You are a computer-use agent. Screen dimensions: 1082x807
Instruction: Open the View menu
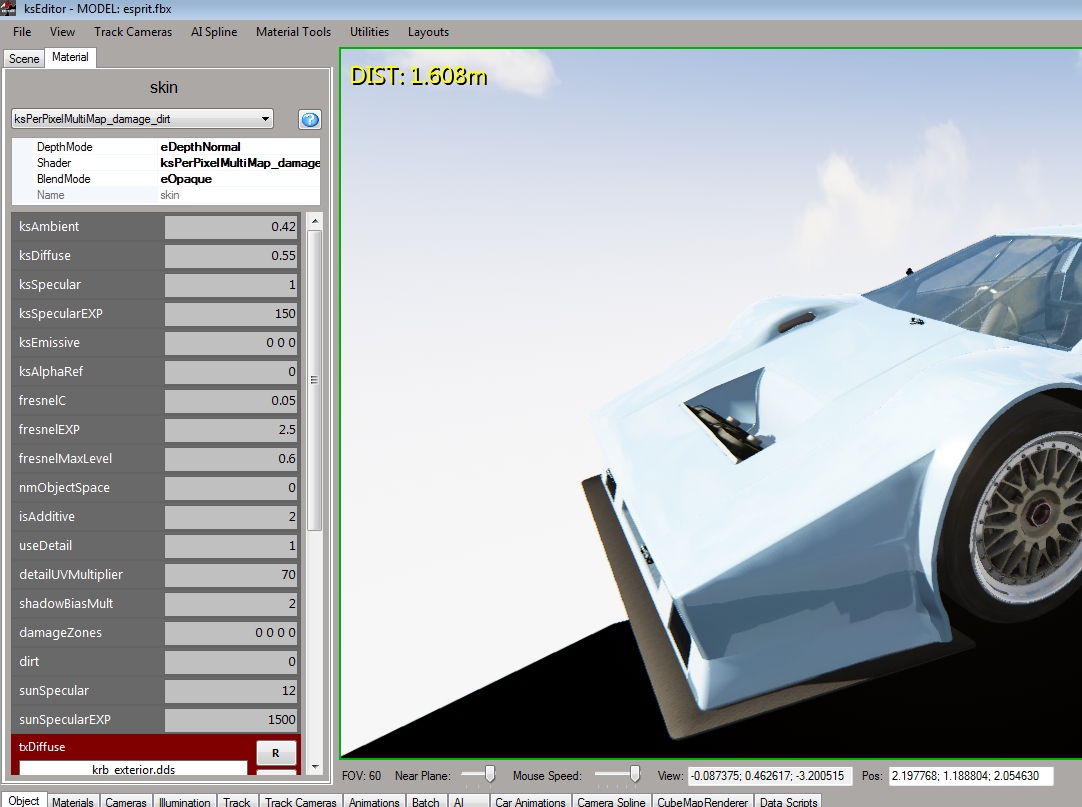(62, 32)
